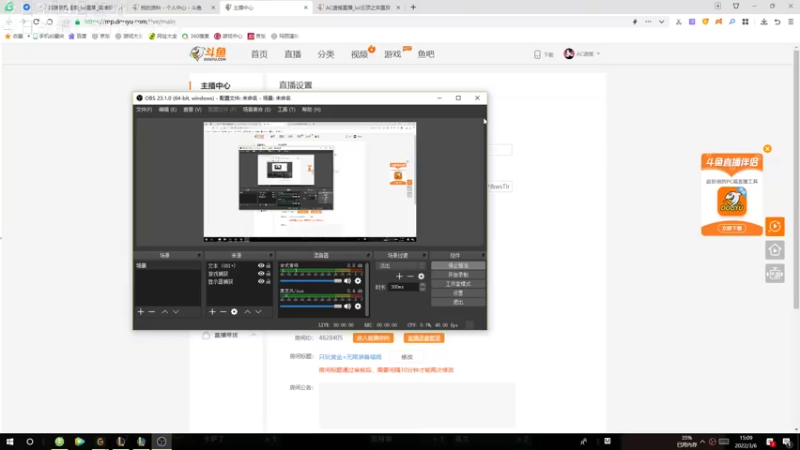Open the OBS 编辑(E) menu

pos(167,110)
